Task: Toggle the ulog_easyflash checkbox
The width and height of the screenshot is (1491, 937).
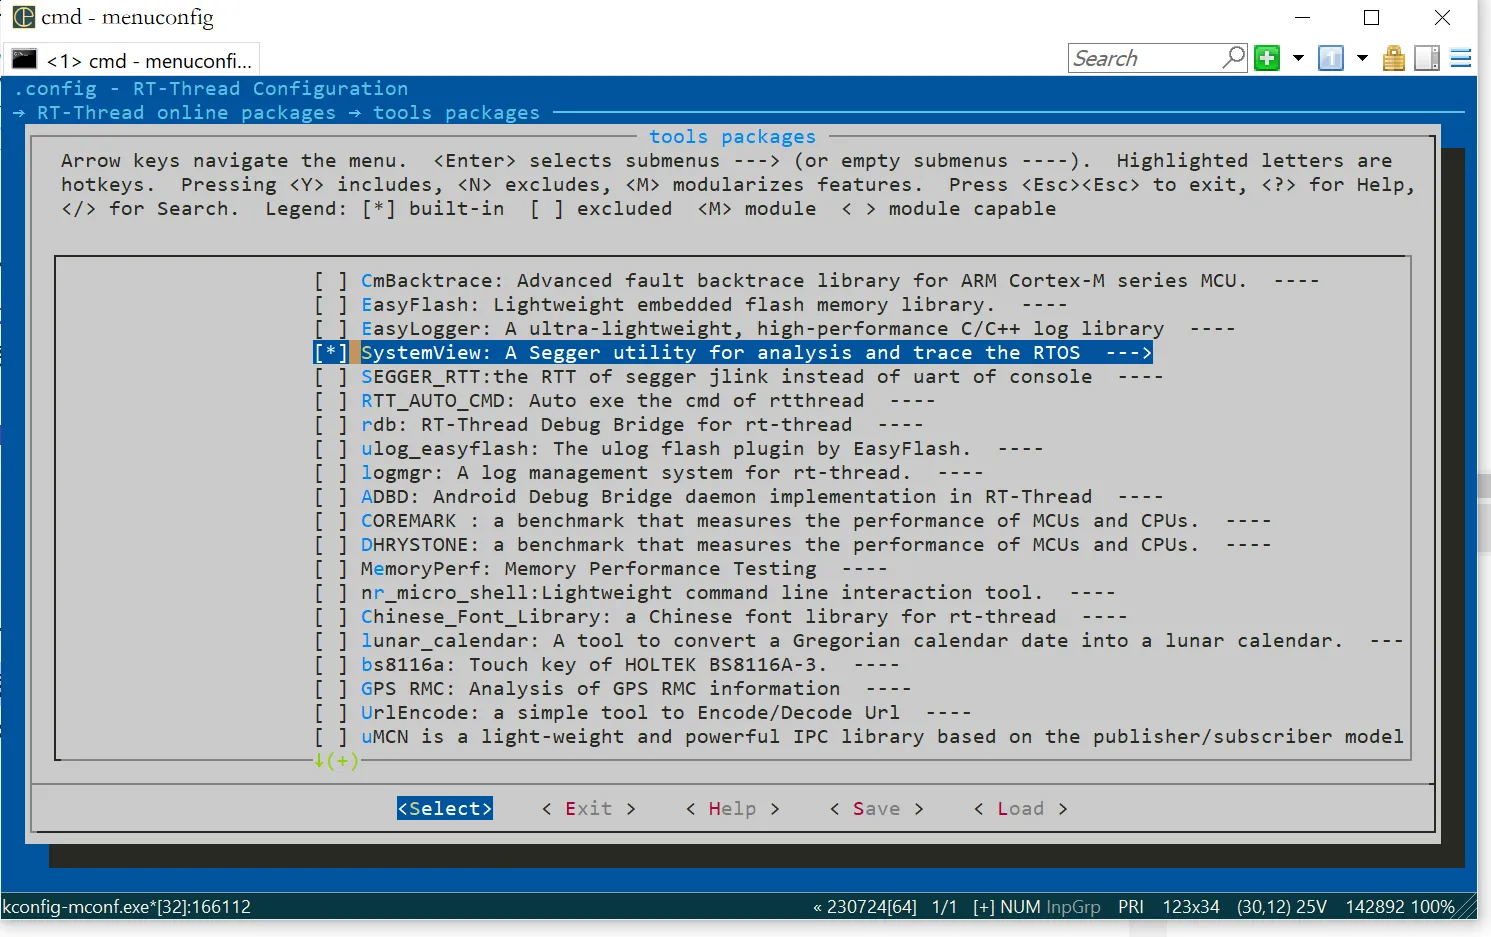Action: [331, 449]
